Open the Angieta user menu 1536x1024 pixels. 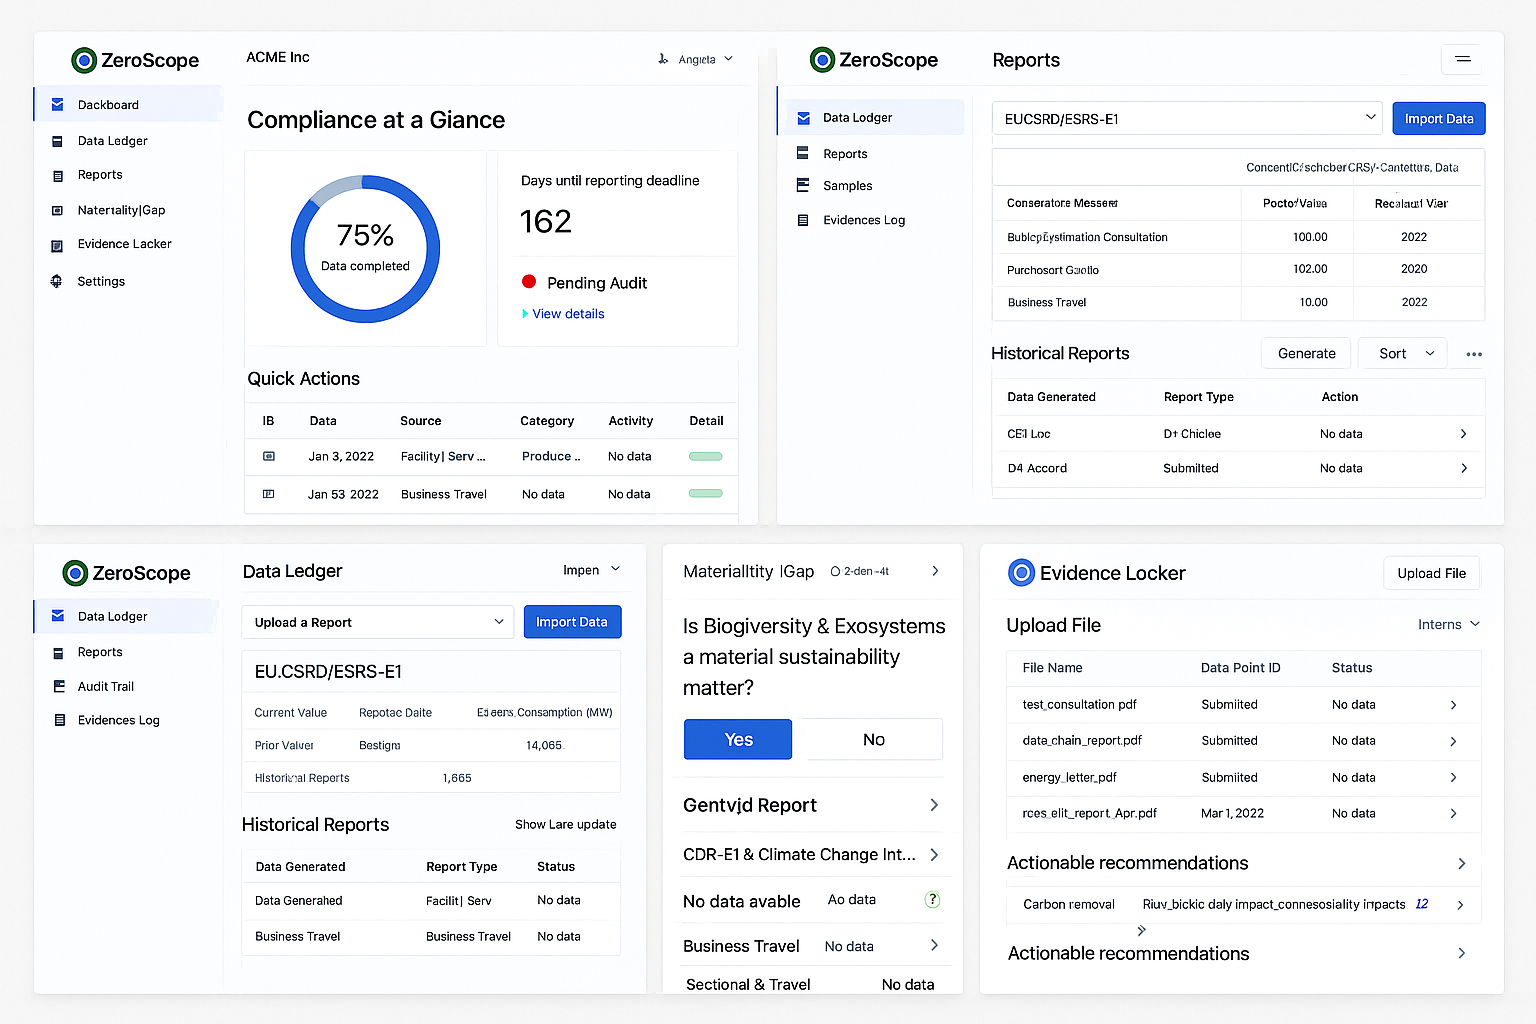click(696, 59)
